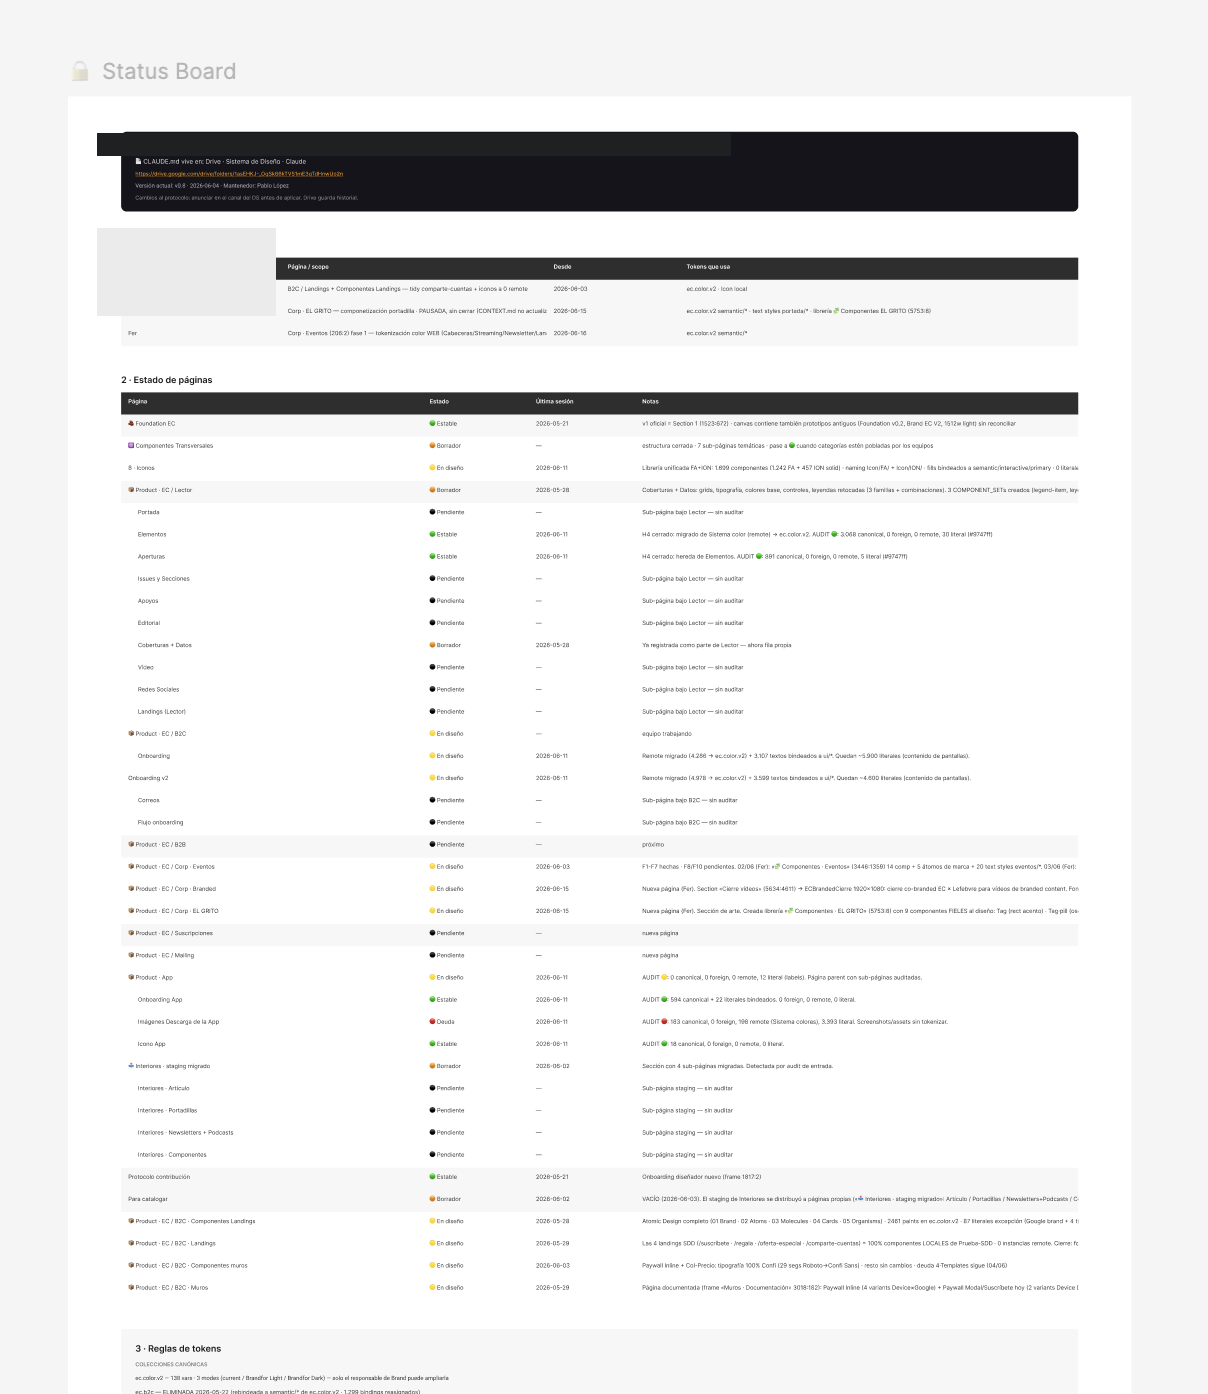Click the box icon of Corp · EL GRITO row
1208x1394 pixels.
coord(131,911)
